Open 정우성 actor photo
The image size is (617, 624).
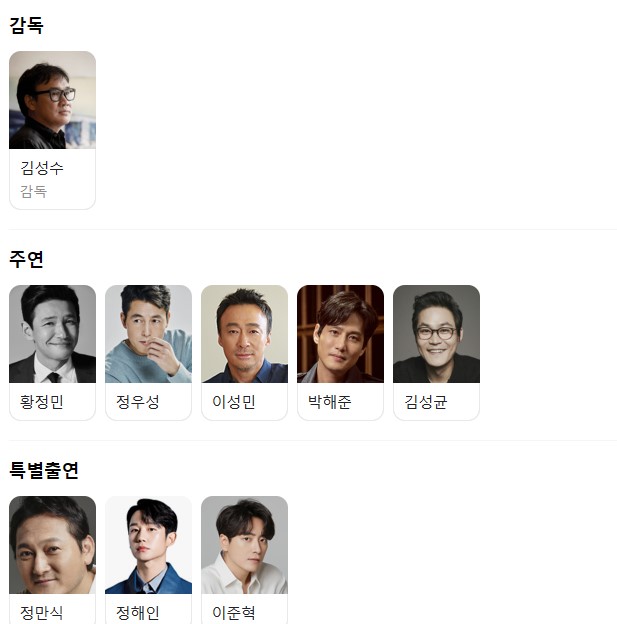click(148, 334)
